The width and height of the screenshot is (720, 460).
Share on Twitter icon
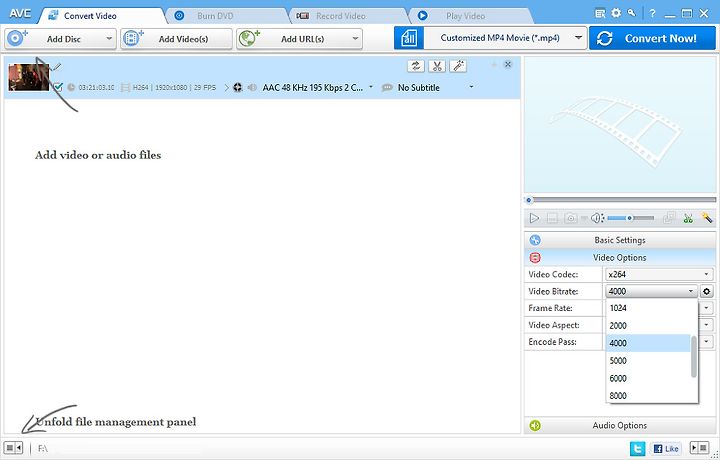coord(637,448)
